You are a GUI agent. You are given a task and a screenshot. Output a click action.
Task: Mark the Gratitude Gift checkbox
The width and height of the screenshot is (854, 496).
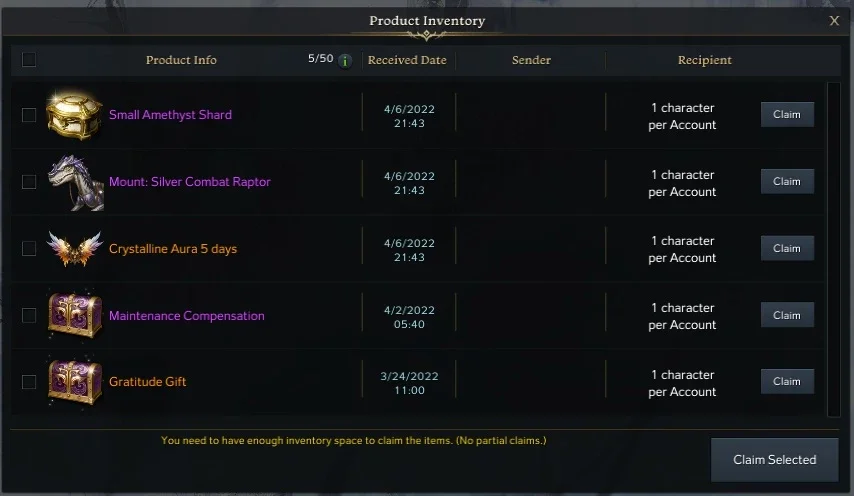point(29,382)
